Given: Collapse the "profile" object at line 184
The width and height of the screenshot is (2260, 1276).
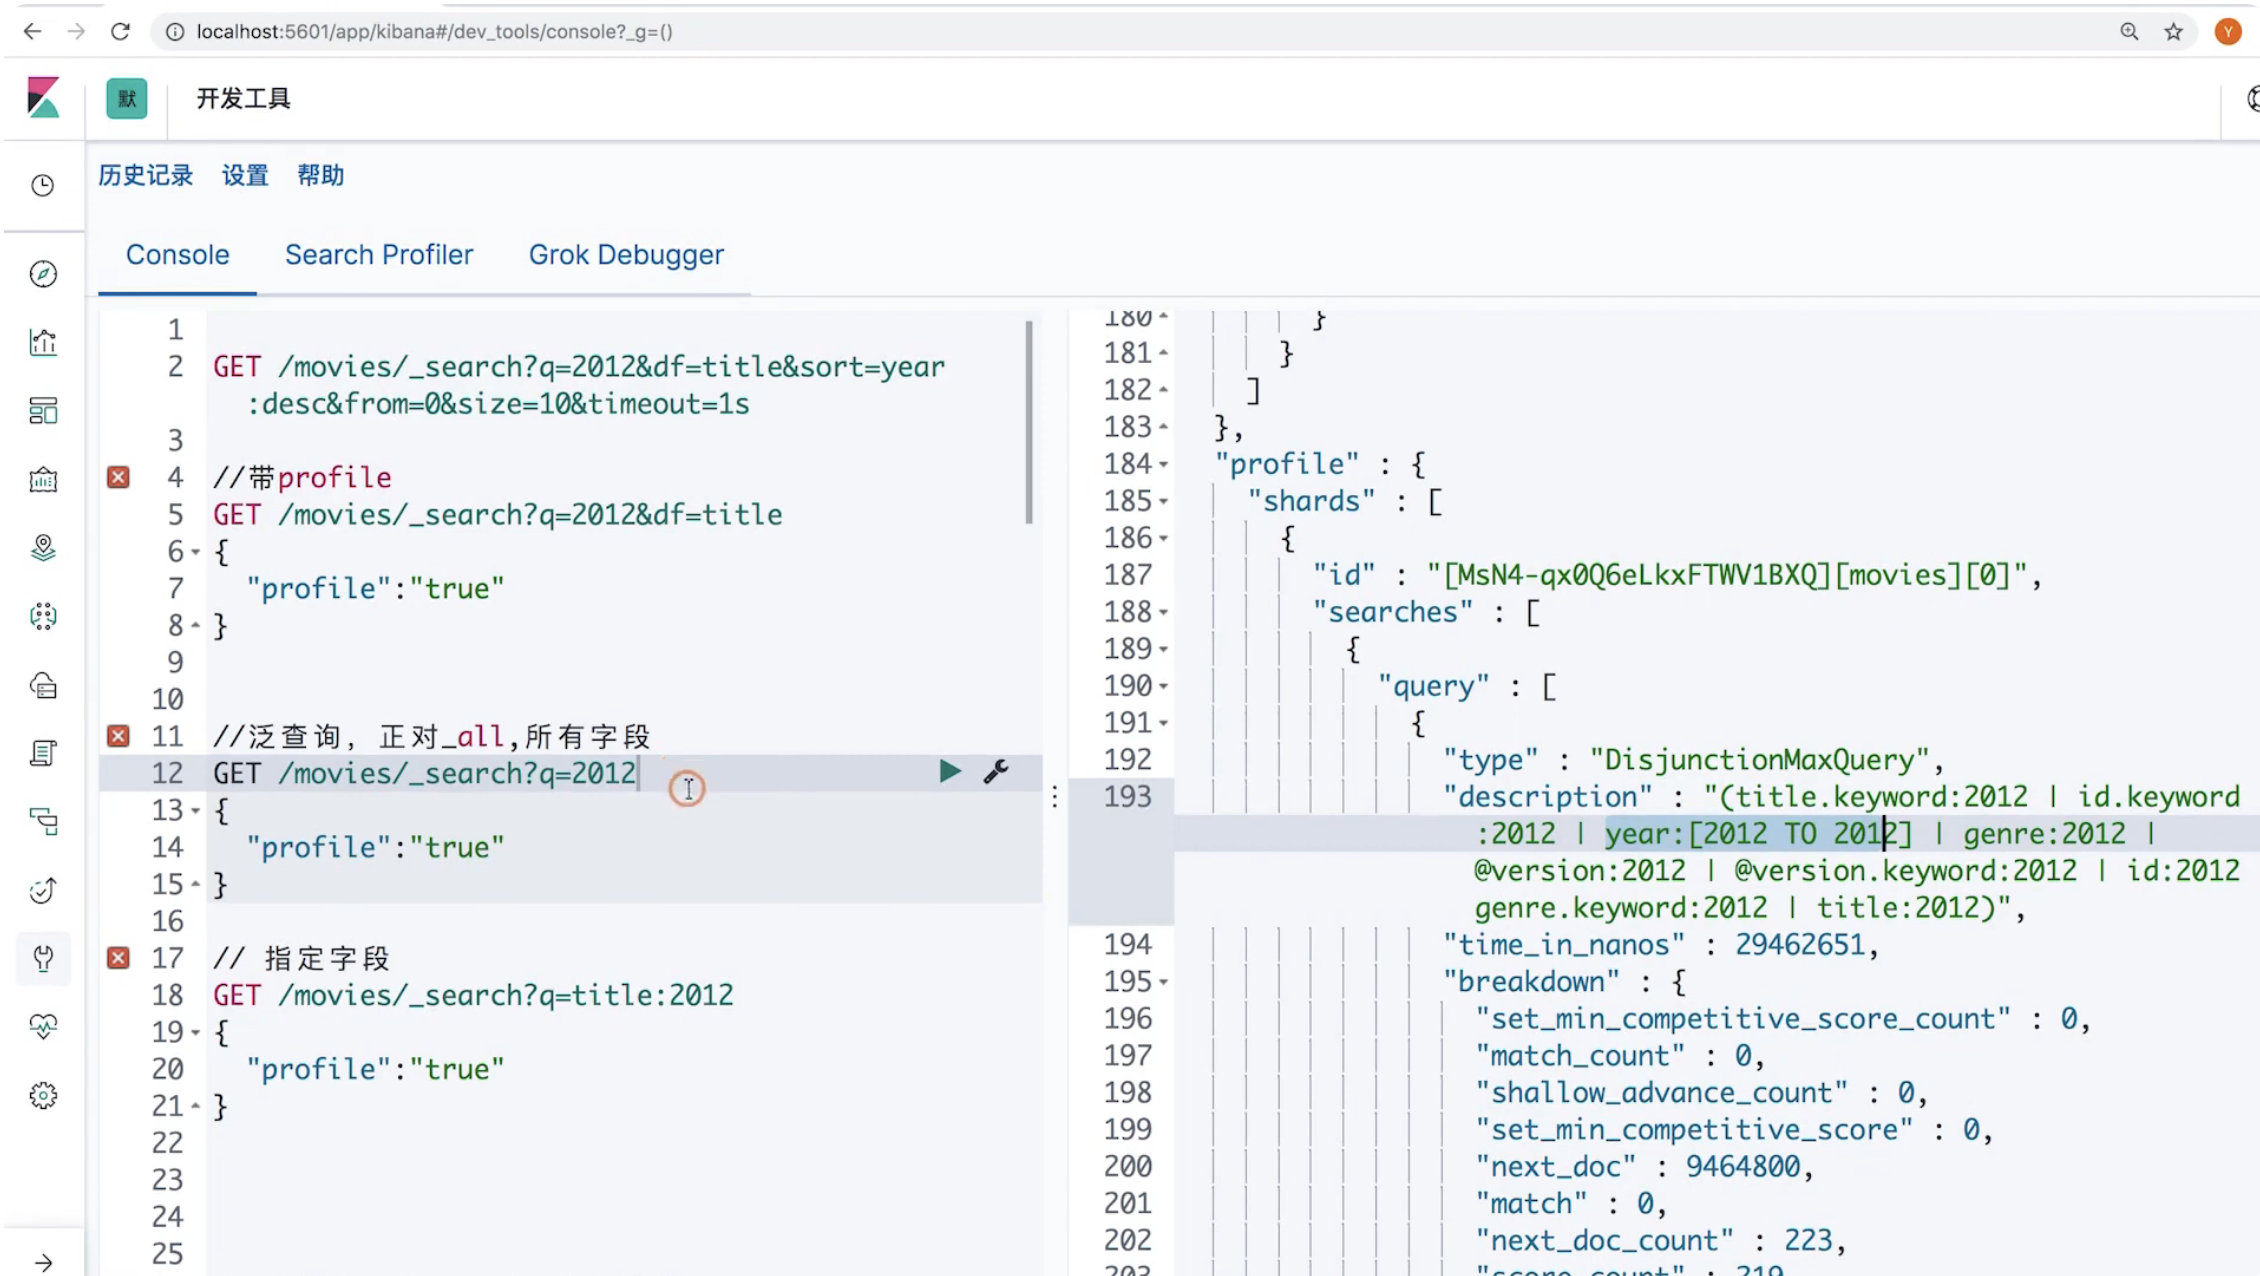Looking at the screenshot, I should pyautogui.click(x=1164, y=465).
